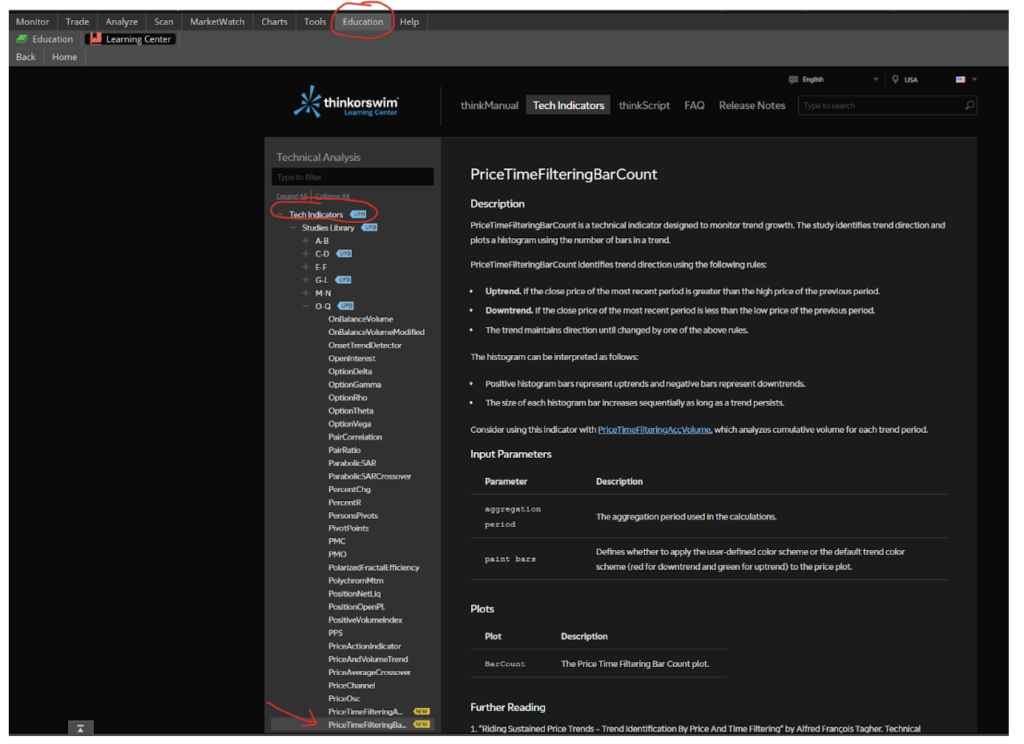Click the scroll-to-top arrow button
This screenshot has height=744, width=1024.
point(80,728)
